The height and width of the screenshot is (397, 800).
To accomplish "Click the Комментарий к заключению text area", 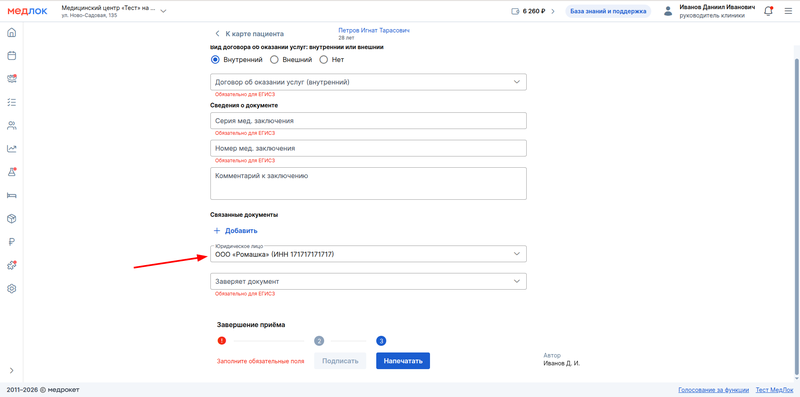I will coord(368,184).
